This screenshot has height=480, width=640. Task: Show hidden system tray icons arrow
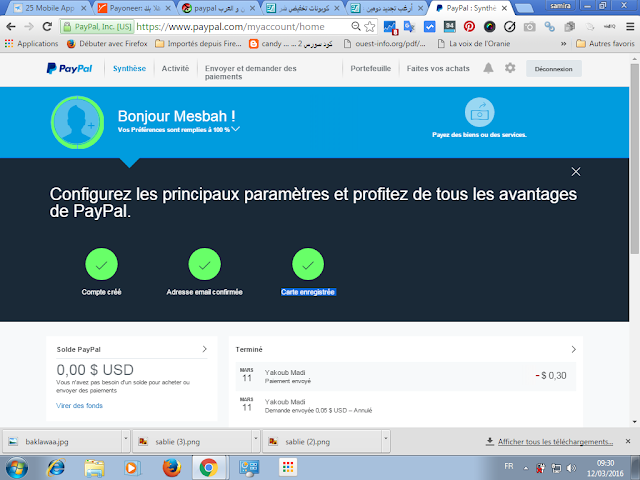[526, 468]
